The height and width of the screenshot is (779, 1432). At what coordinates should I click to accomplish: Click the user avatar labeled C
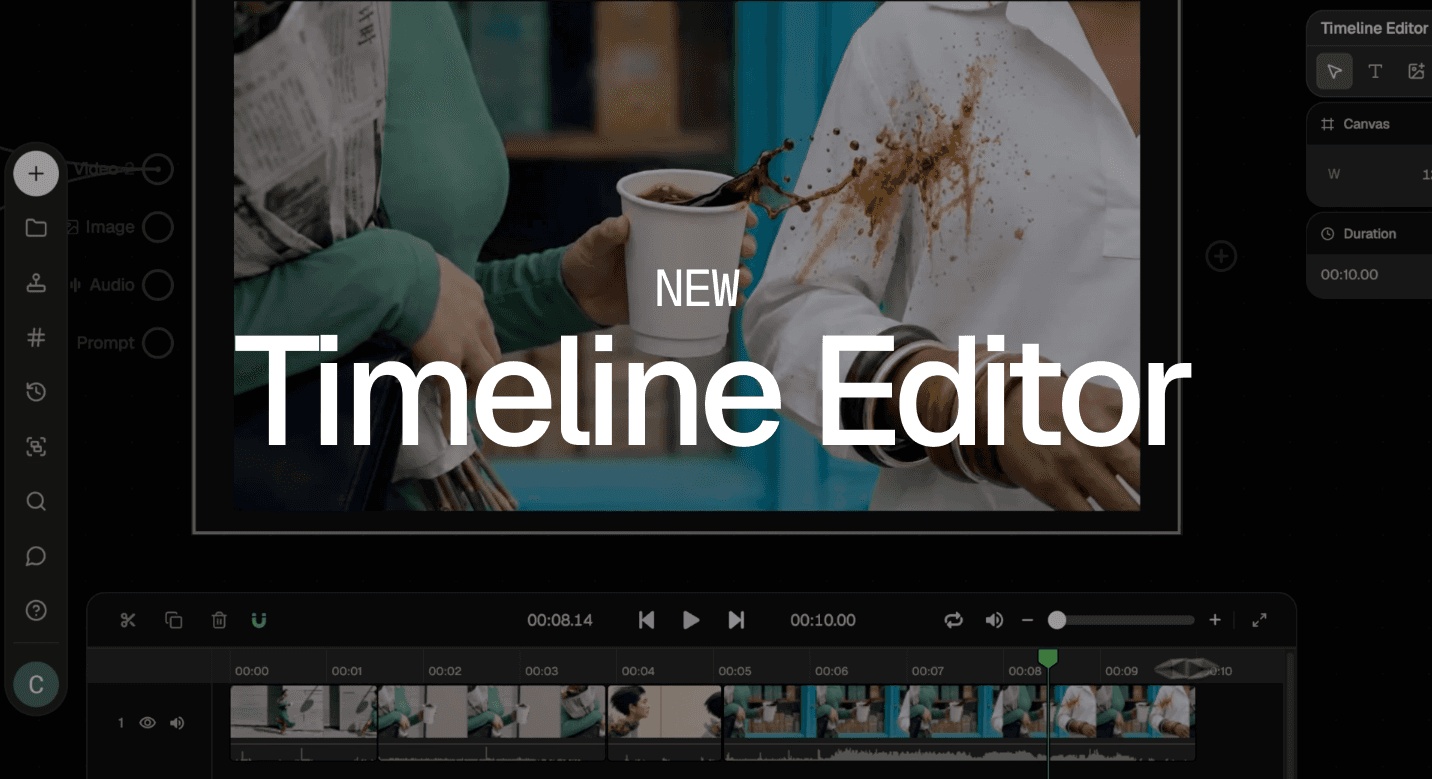pyautogui.click(x=36, y=684)
